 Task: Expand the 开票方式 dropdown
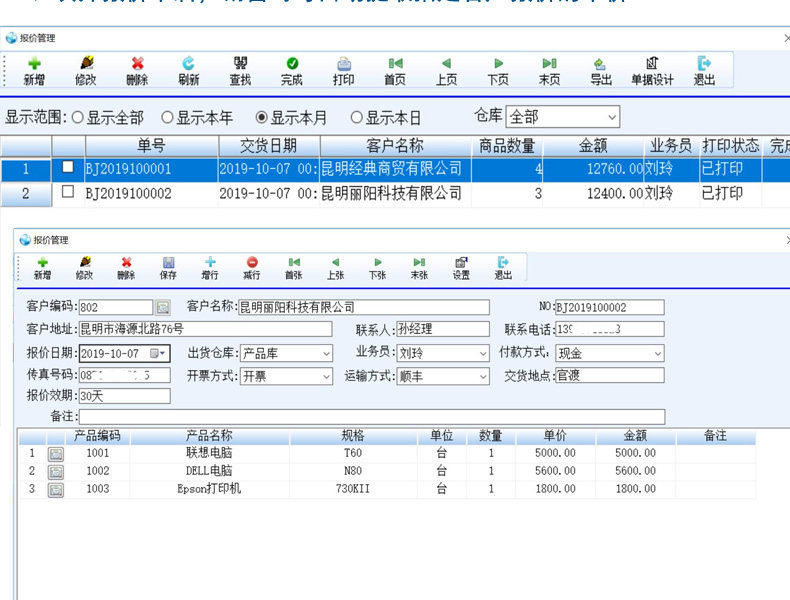pyautogui.click(x=326, y=376)
